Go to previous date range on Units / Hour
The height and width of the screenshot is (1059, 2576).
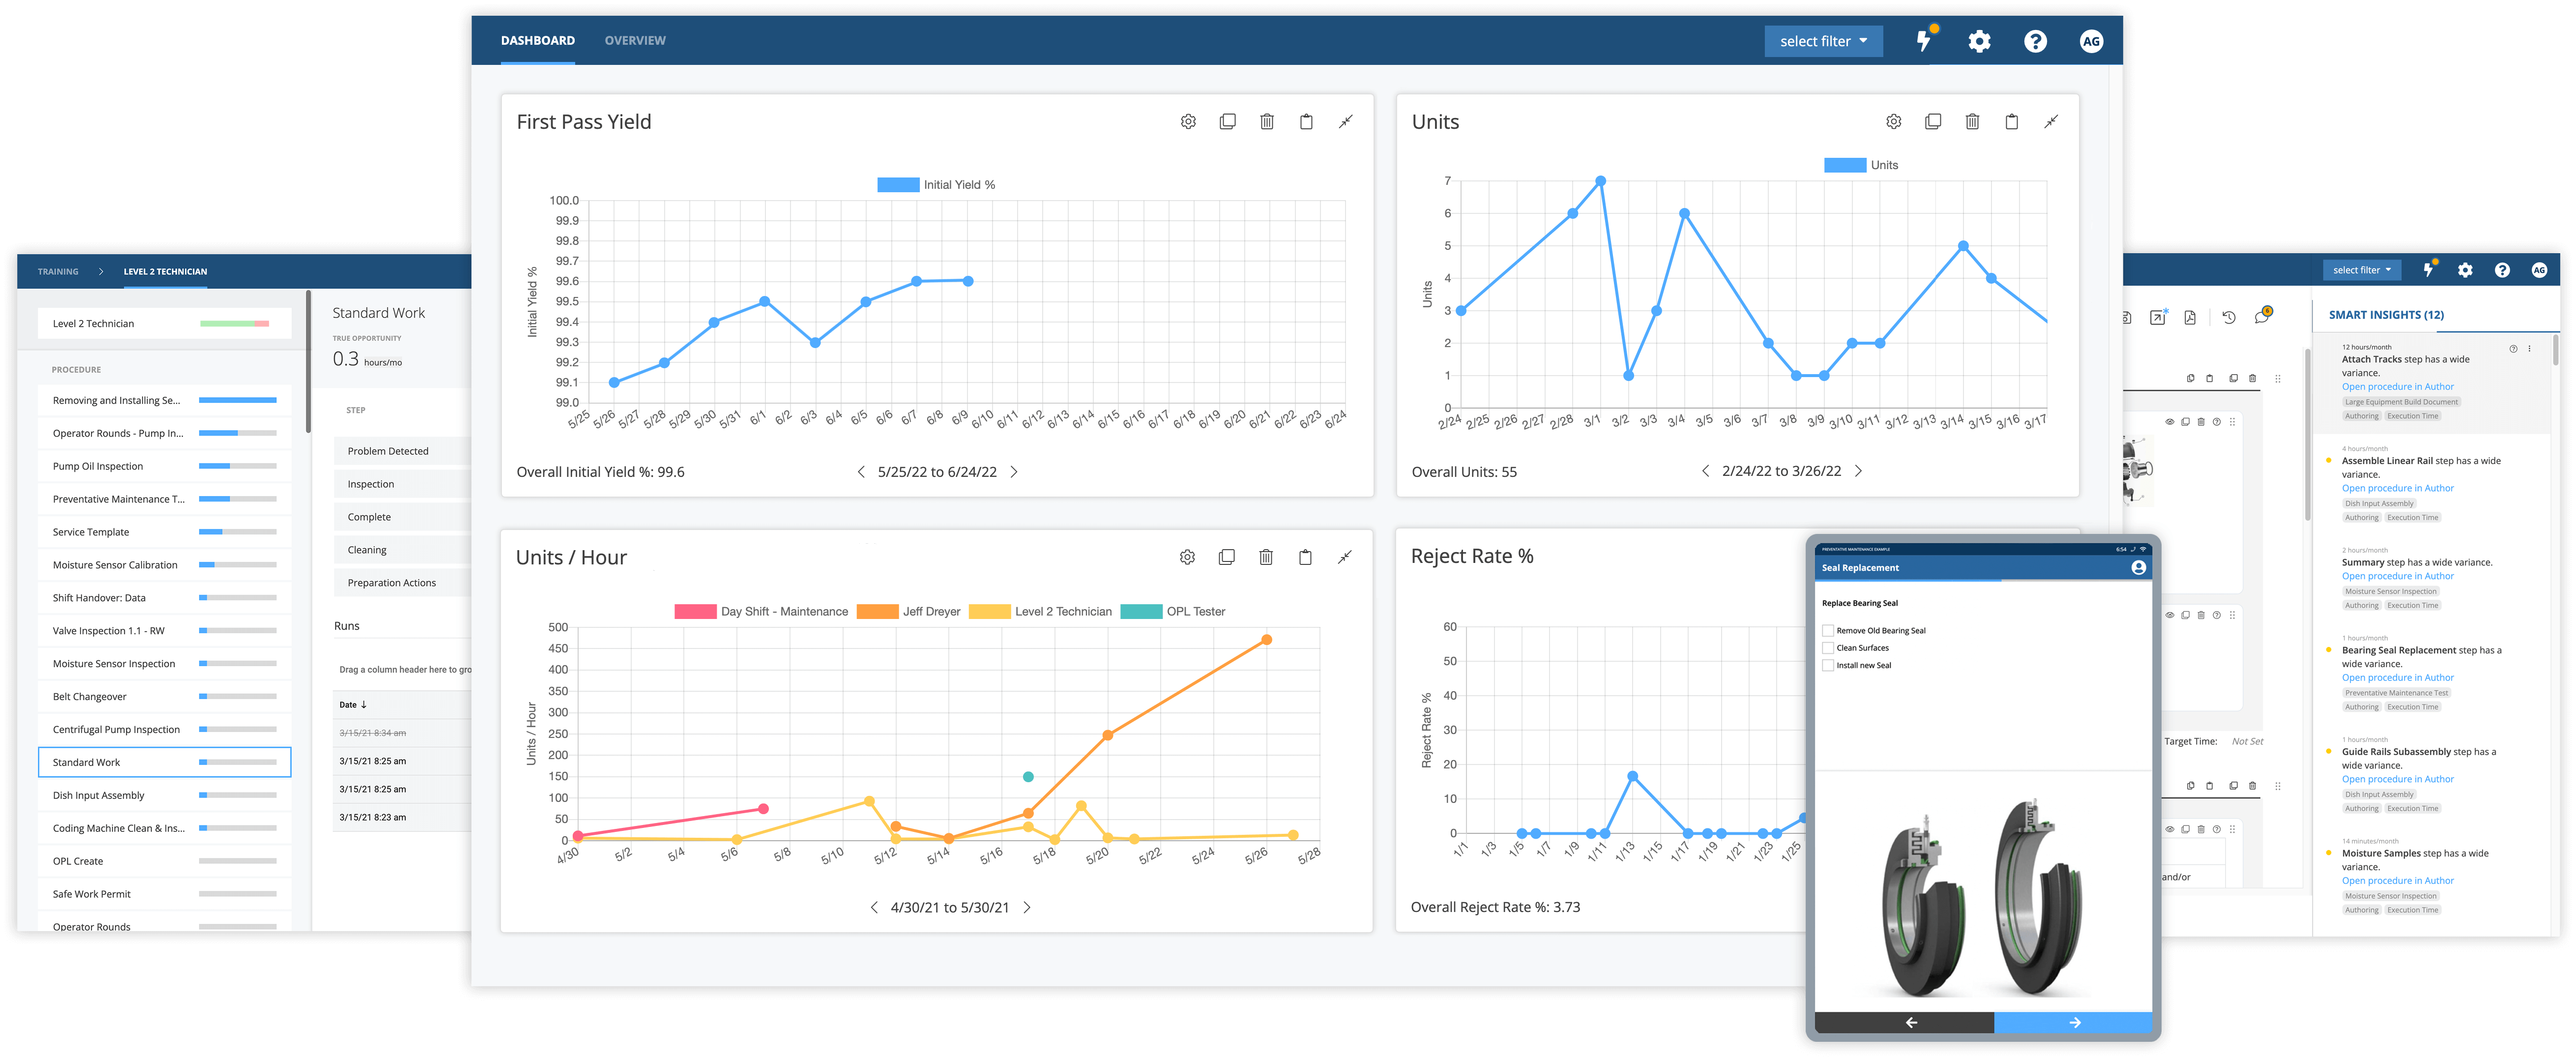[874, 907]
